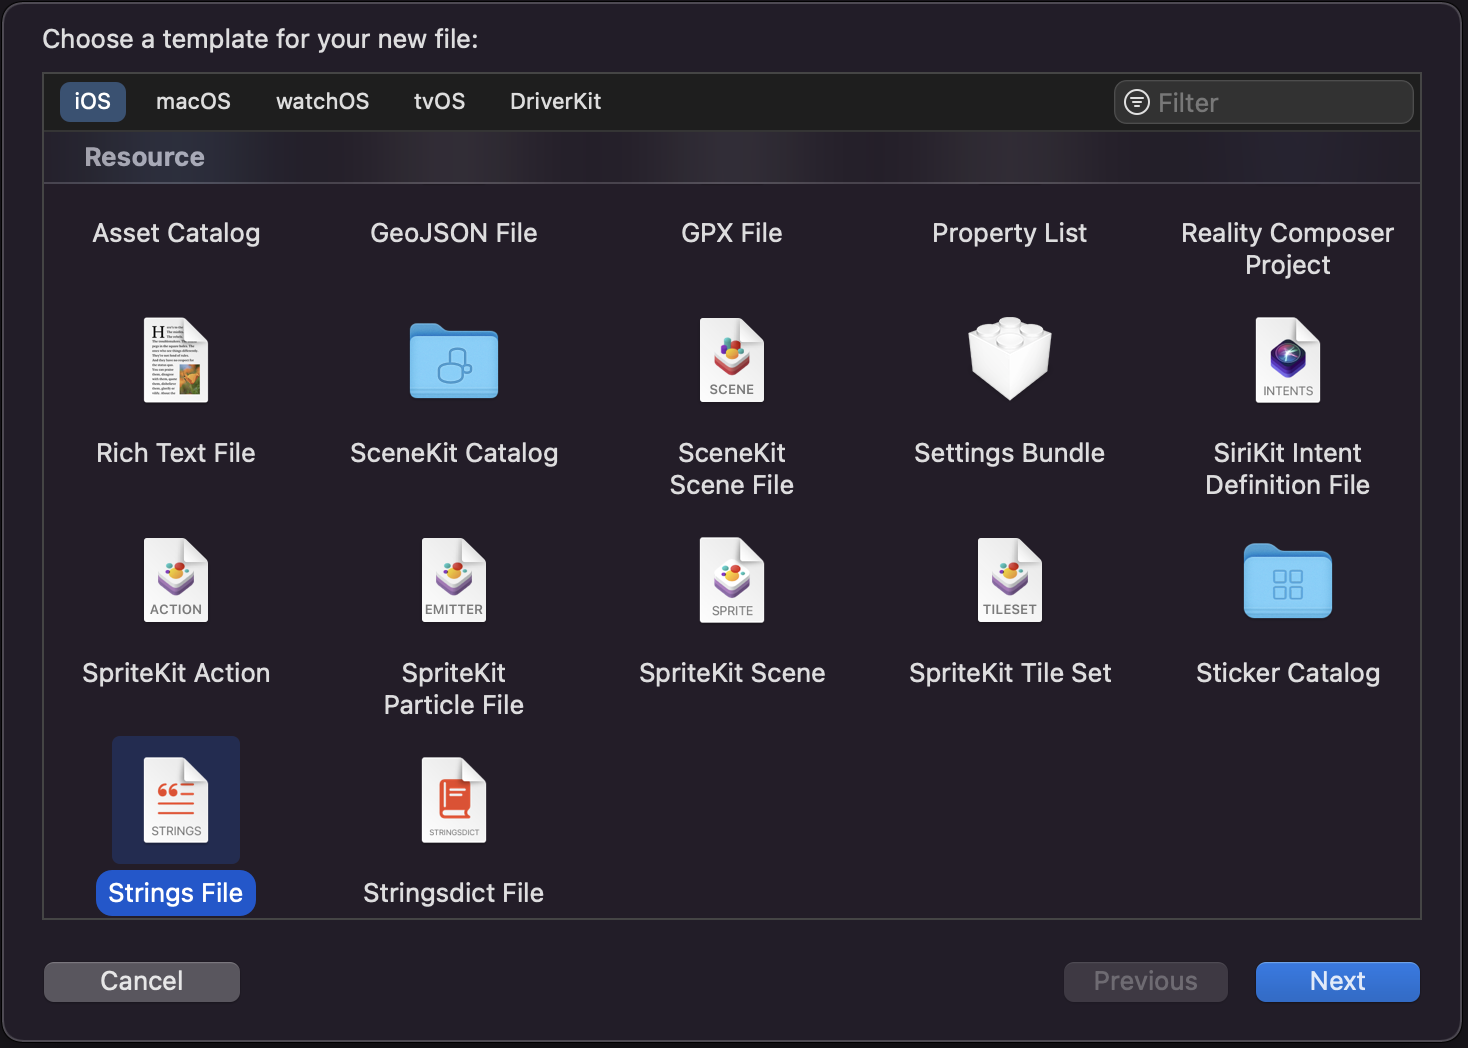Click the Strings file icon

[x=176, y=800]
